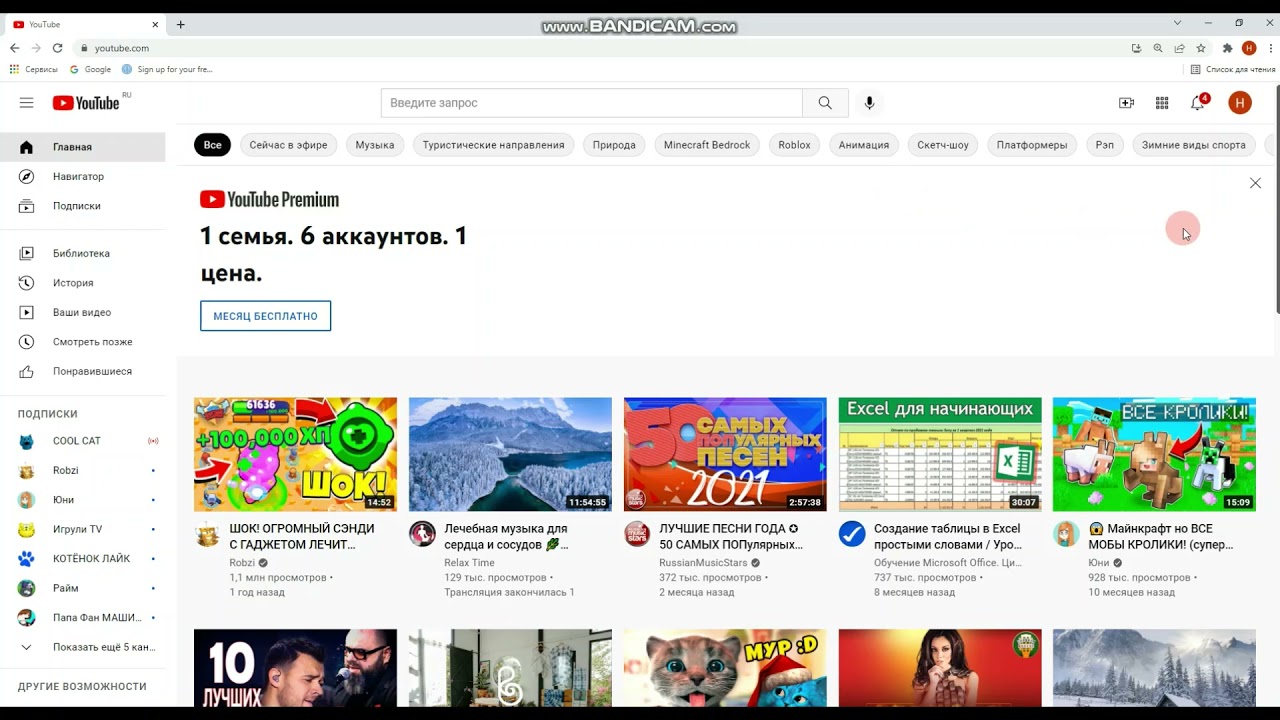Open МУР :D cat video thumbnail
The width and height of the screenshot is (1280, 720).
725,668
